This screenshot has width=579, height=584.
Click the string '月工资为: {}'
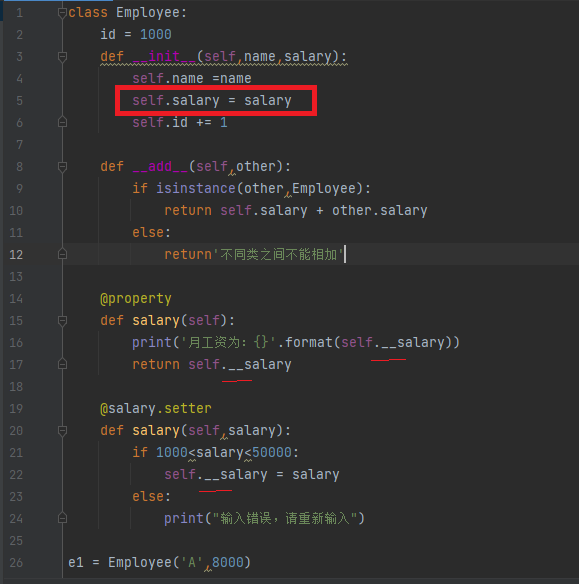click(x=229, y=342)
